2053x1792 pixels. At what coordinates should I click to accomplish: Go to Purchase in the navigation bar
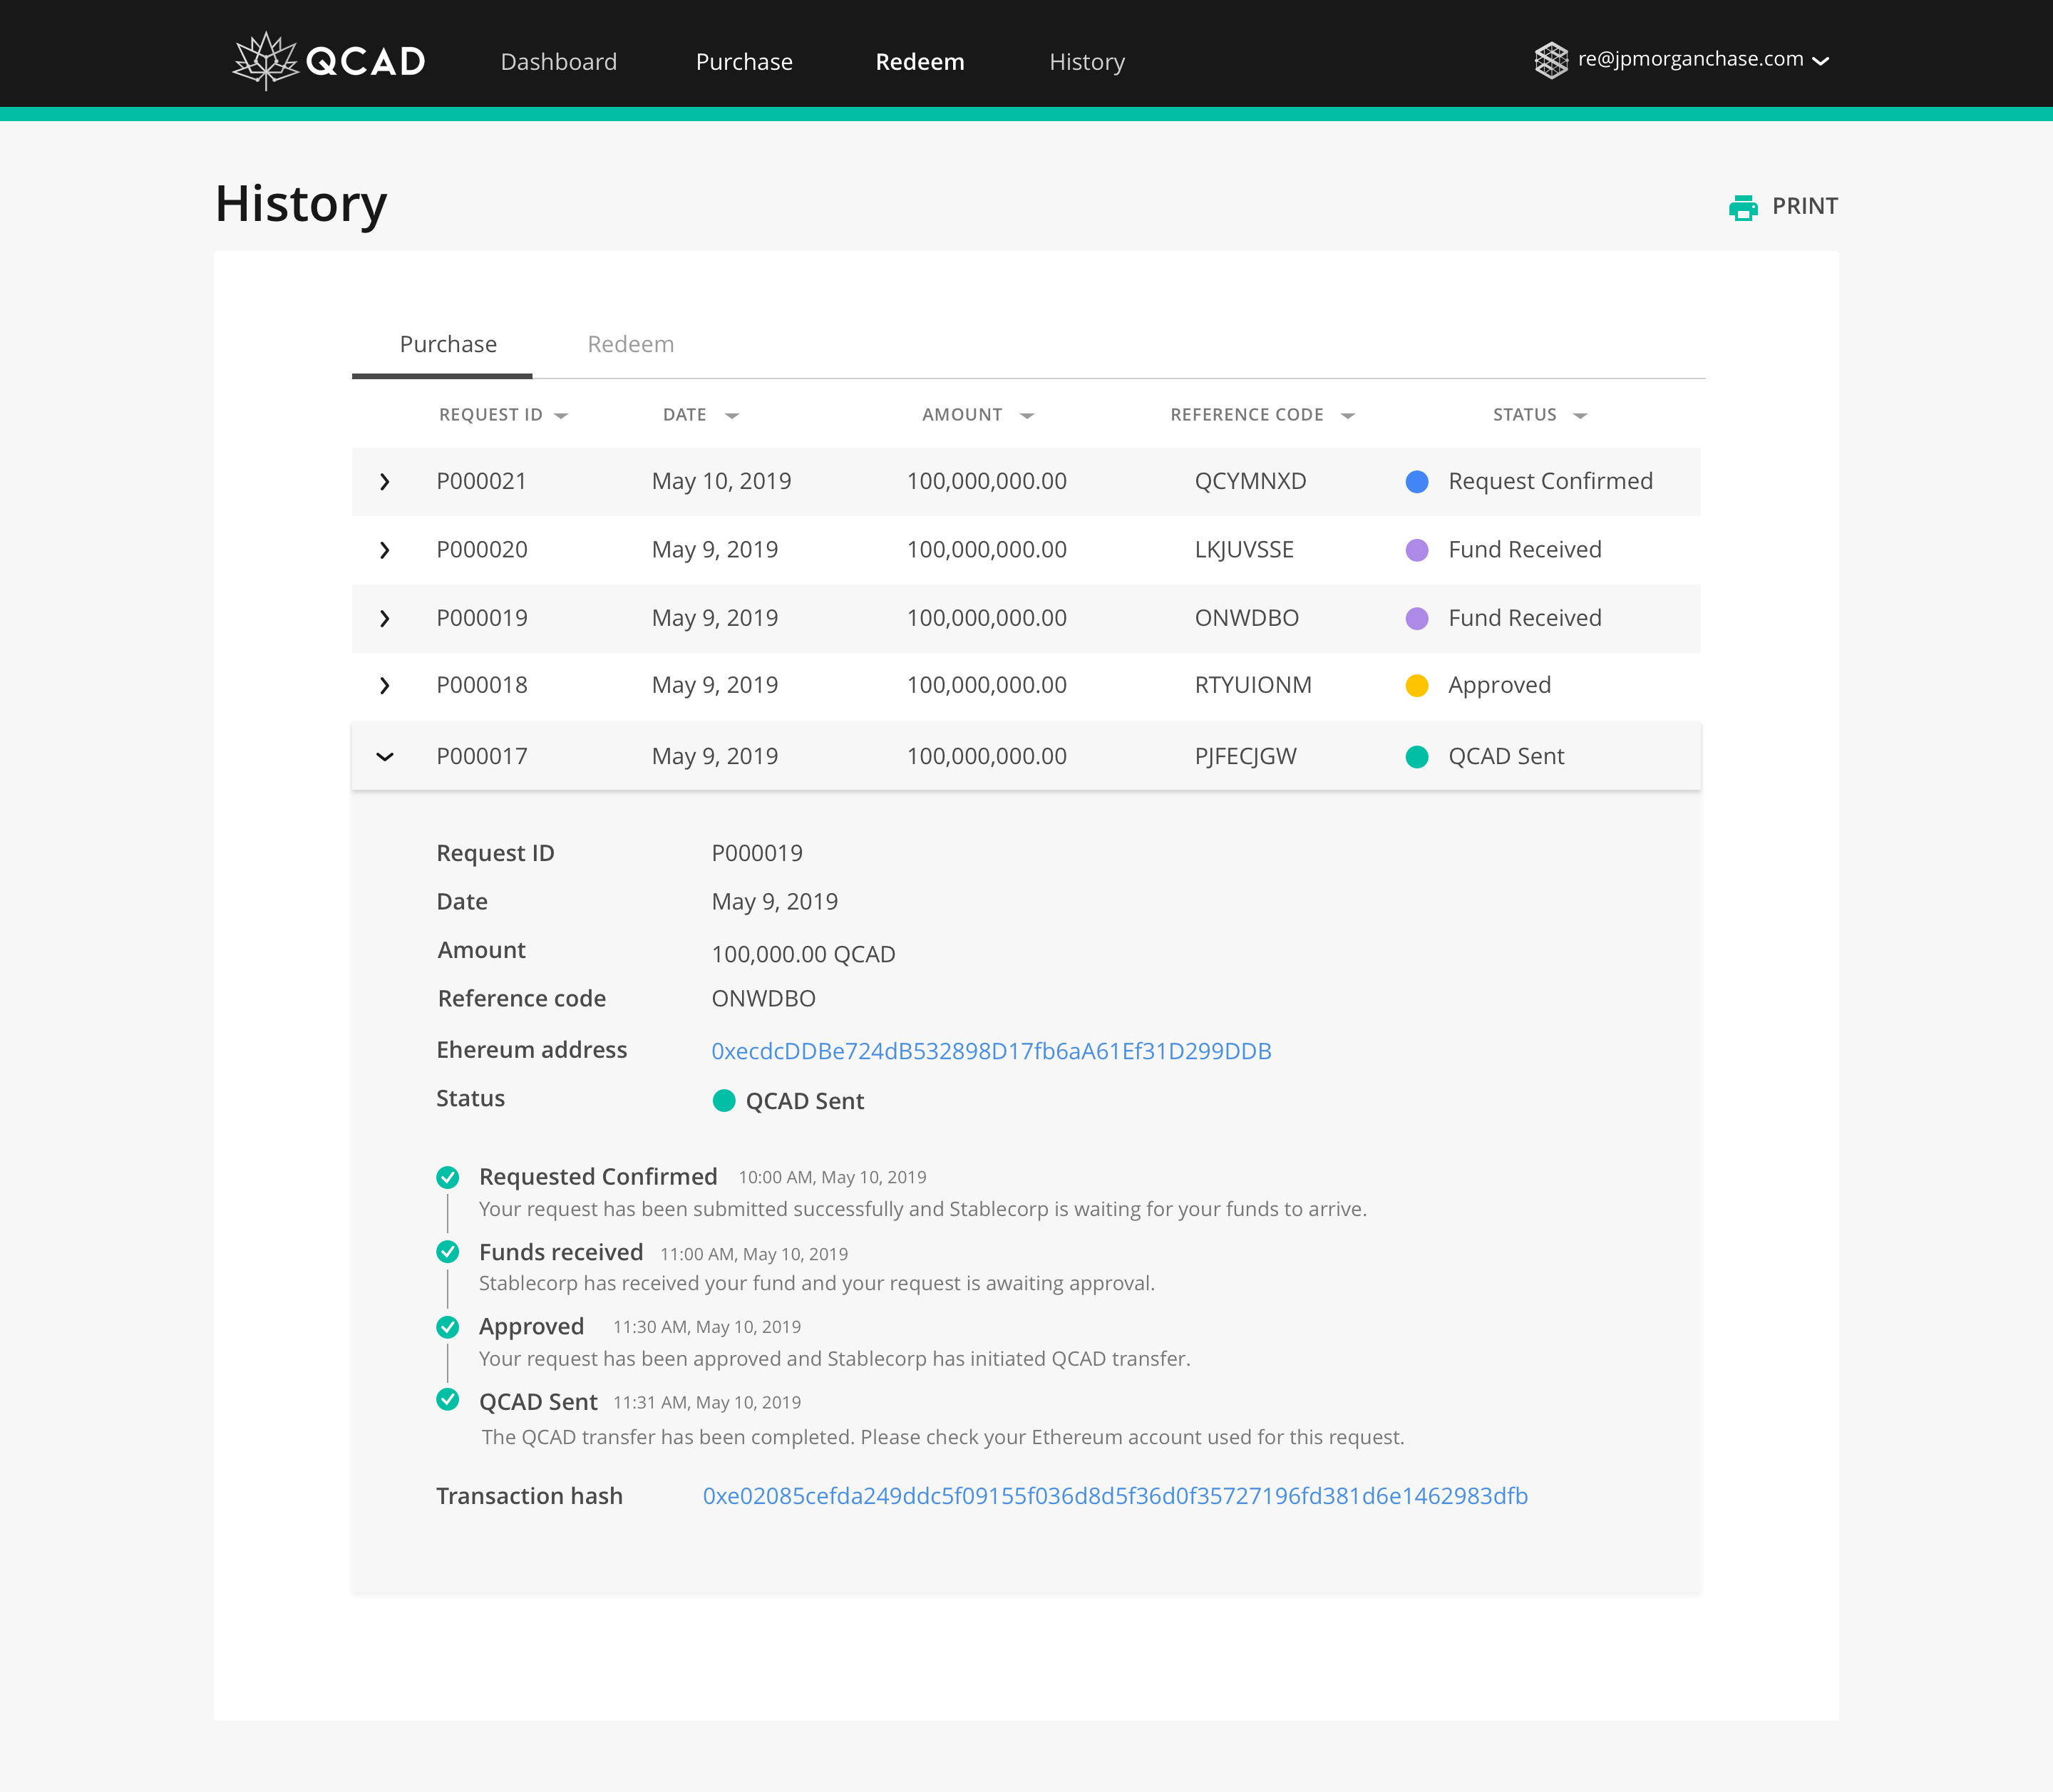click(x=744, y=62)
